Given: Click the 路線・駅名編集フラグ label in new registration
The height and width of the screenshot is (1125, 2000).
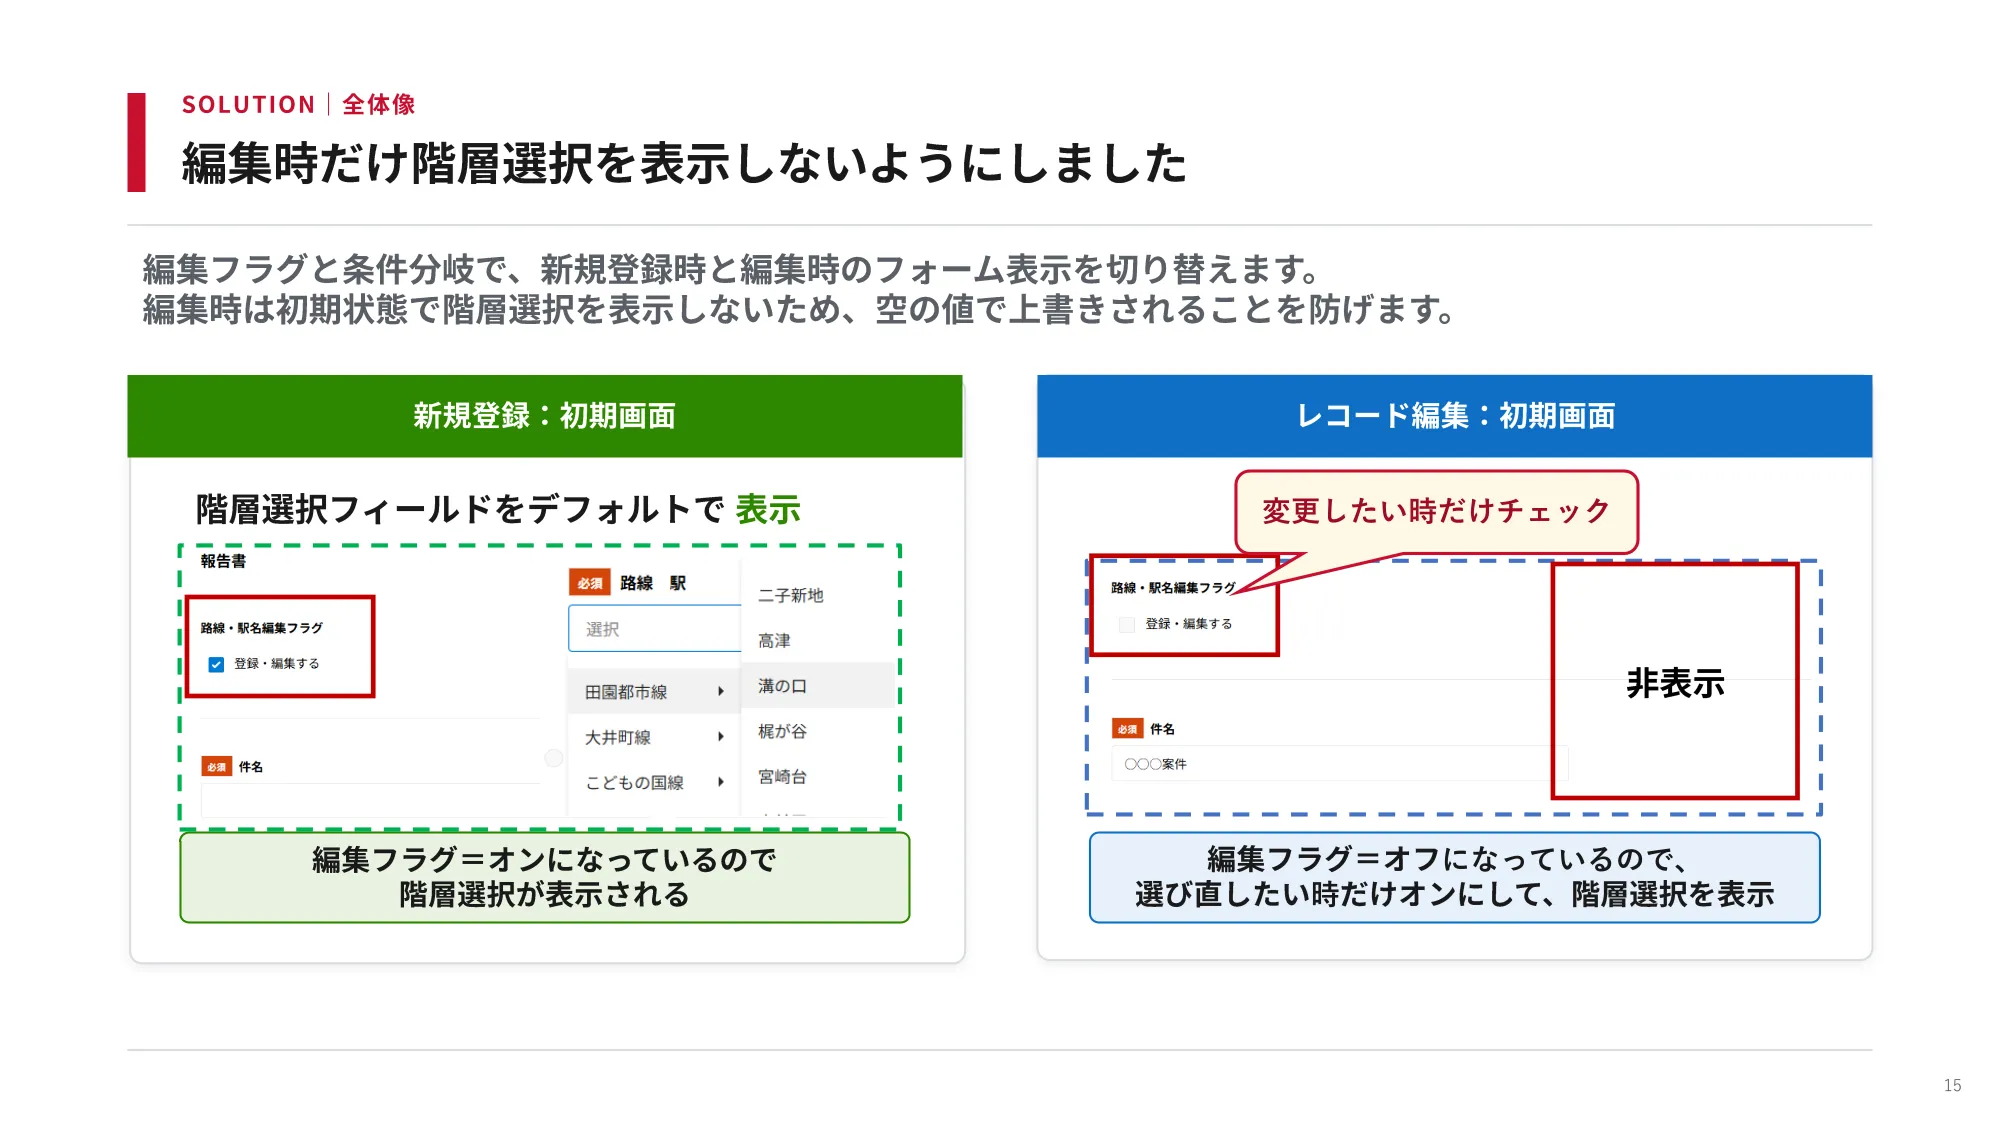Looking at the screenshot, I should tap(261, 628).
